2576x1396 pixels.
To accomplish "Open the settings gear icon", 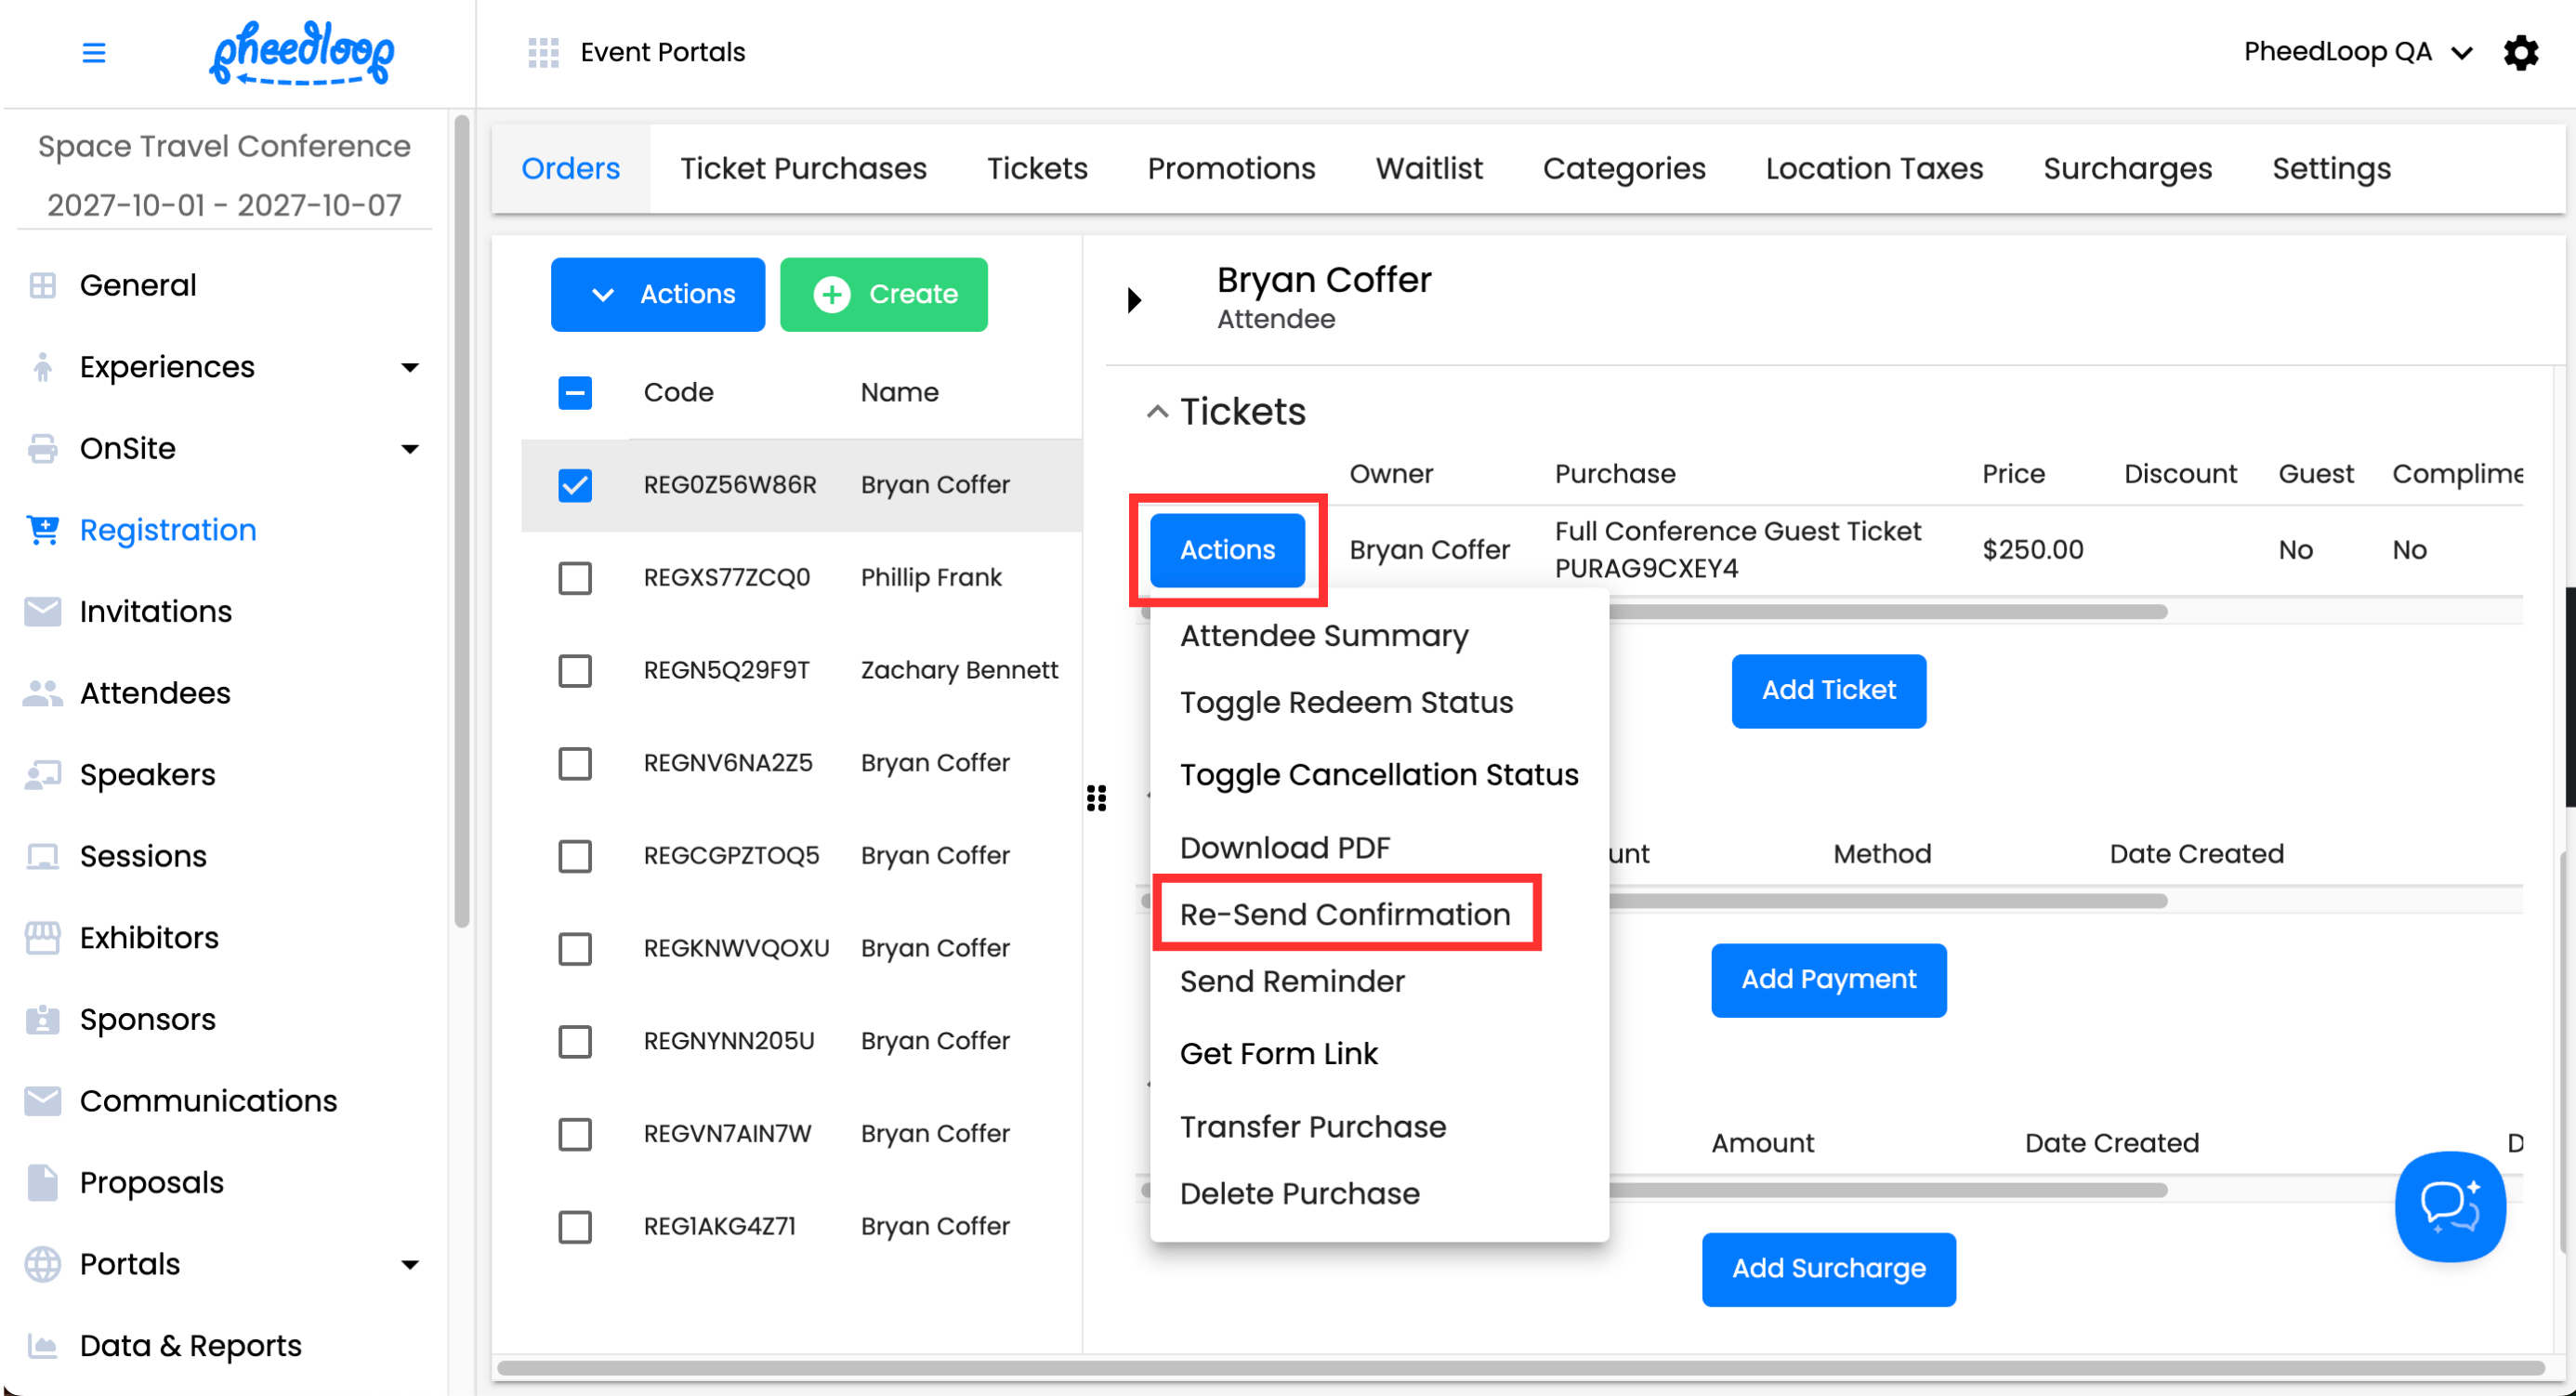I will click(x=2520, y=52).
